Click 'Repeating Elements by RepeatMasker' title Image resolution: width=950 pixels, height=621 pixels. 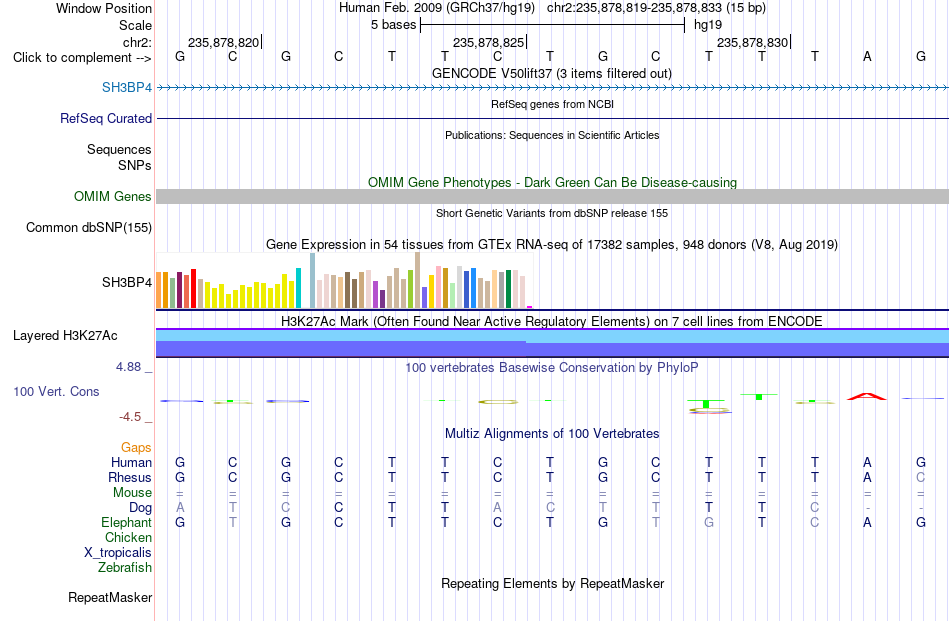[x=552, y=583]
